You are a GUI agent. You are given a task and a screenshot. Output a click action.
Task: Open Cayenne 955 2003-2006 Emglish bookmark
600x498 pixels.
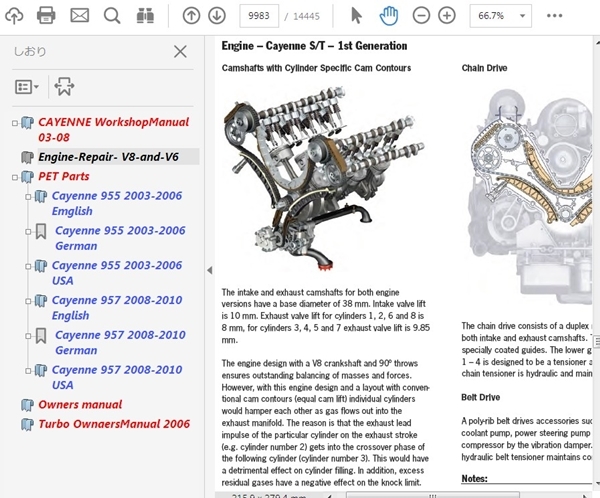[x=117, y=203]
